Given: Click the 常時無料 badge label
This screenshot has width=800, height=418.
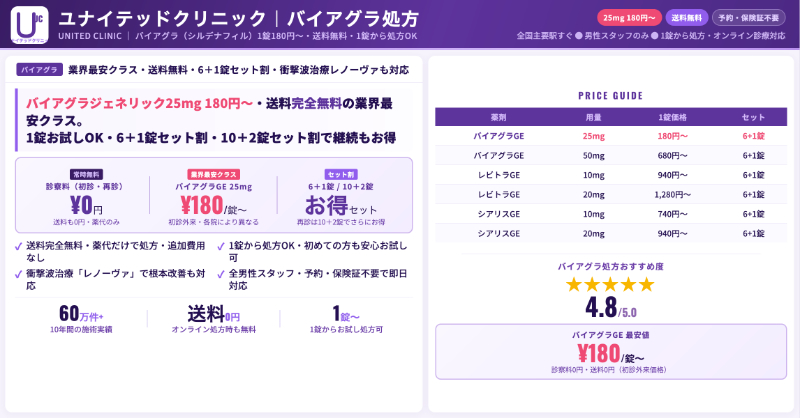Looking at the screenshot, I should point(87,174).
